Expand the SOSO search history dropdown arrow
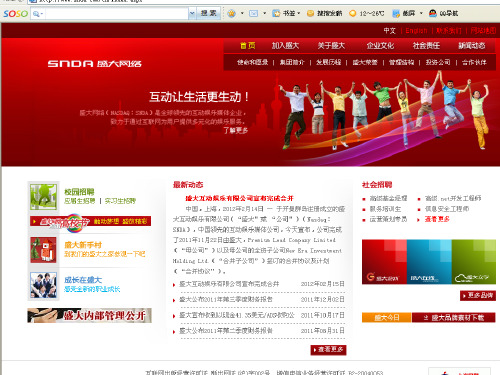The height and width of the screenshot is (375, 500). coord(192,14)
